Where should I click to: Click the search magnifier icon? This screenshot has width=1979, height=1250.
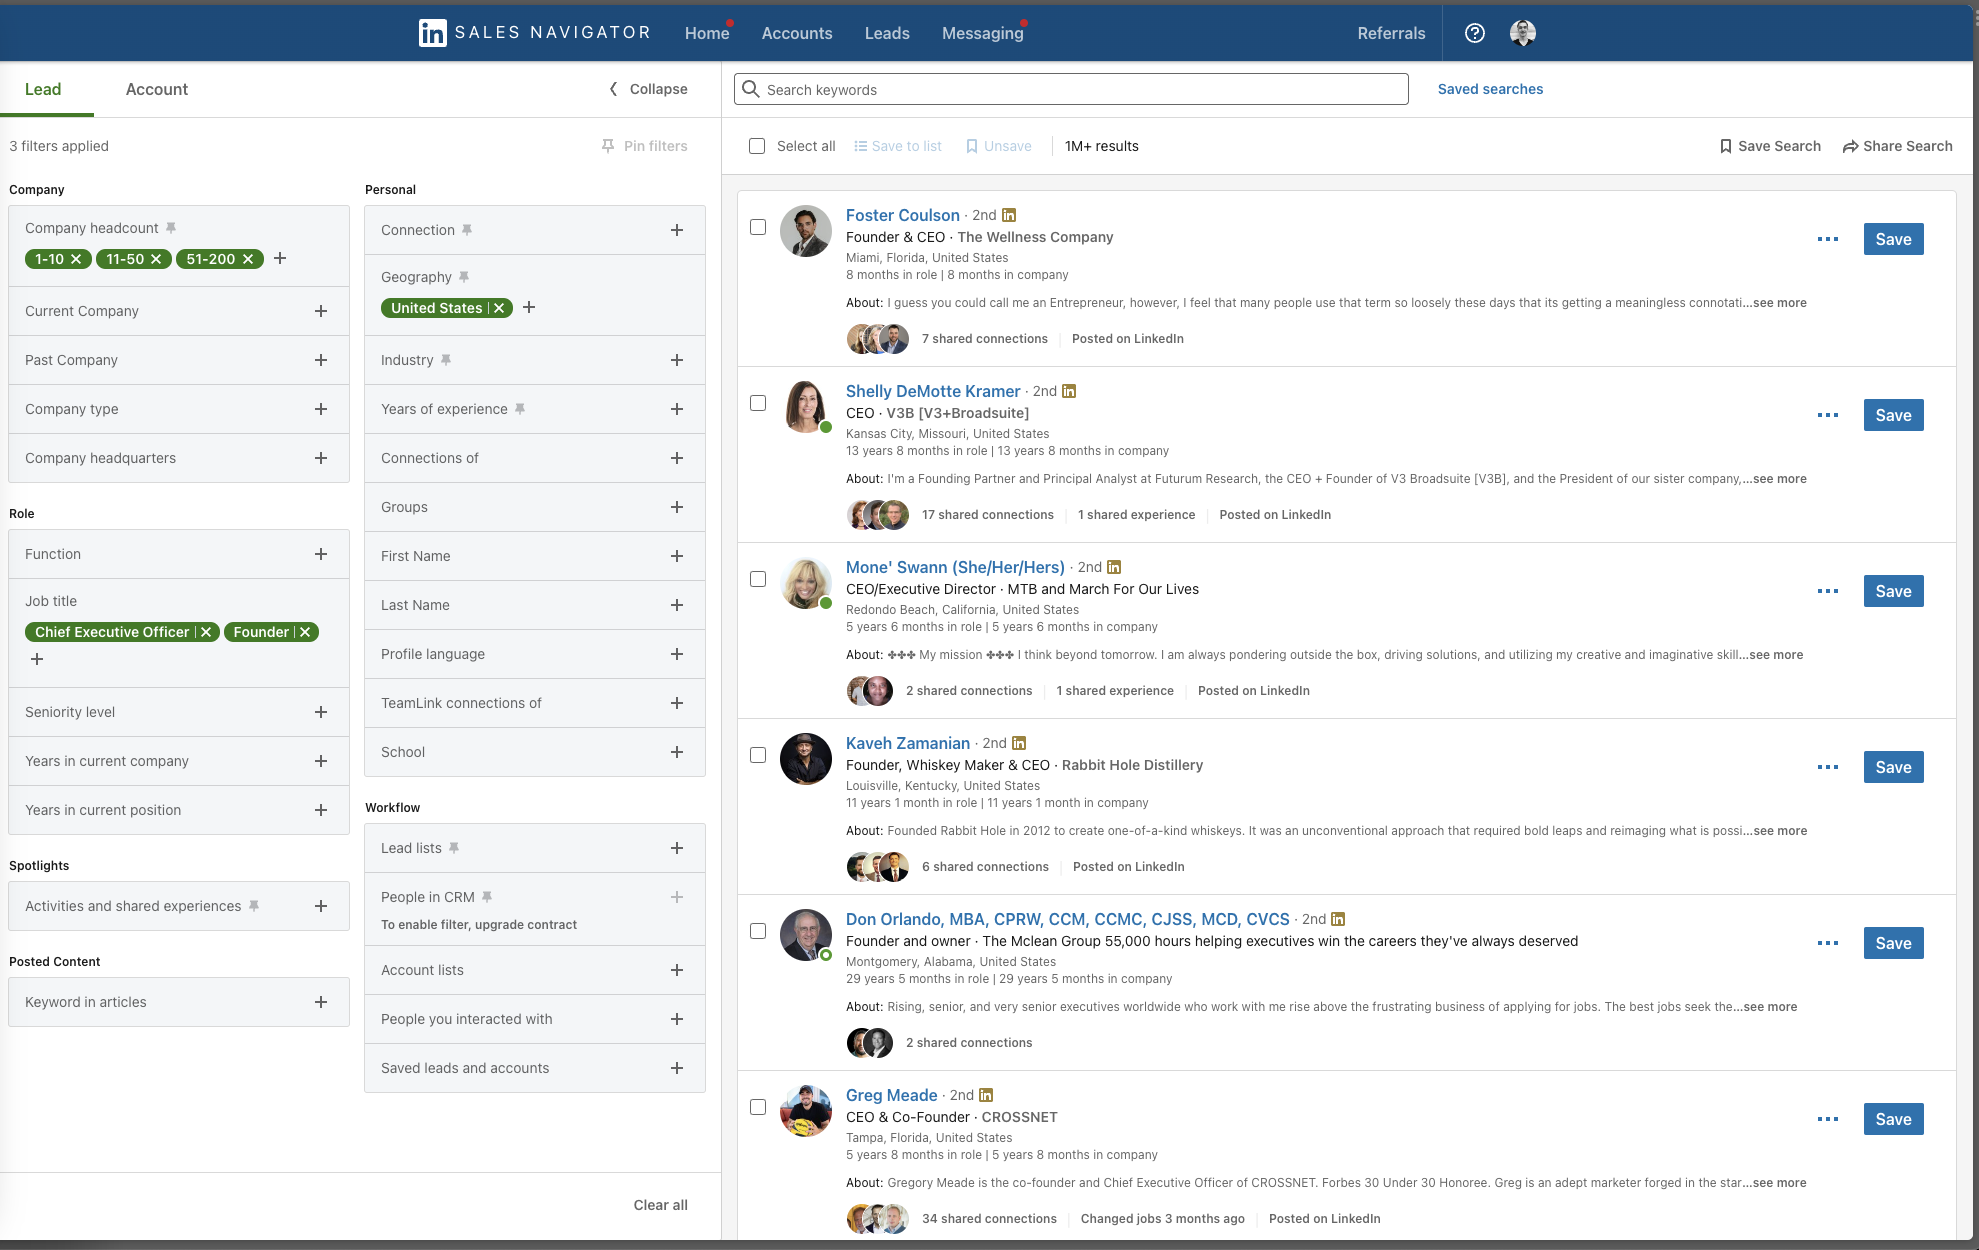click(751, 89)
